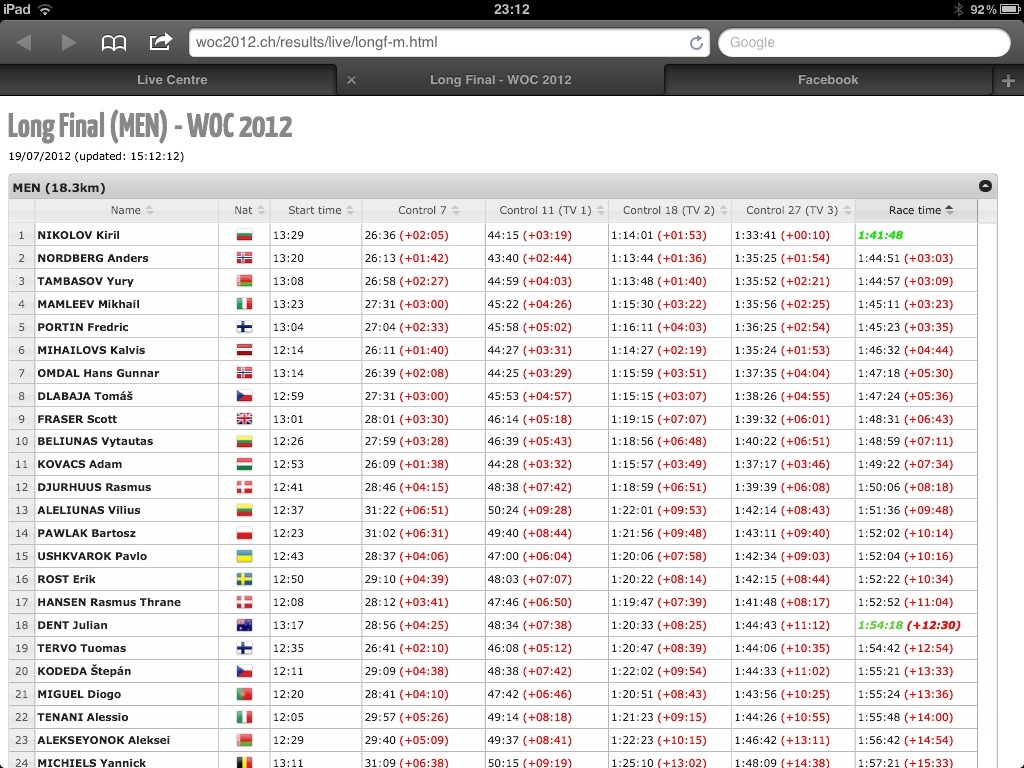This screenshot has height=768, width=1024.
Task: Tap the Safari back arrow
Action: pos(25,42)
